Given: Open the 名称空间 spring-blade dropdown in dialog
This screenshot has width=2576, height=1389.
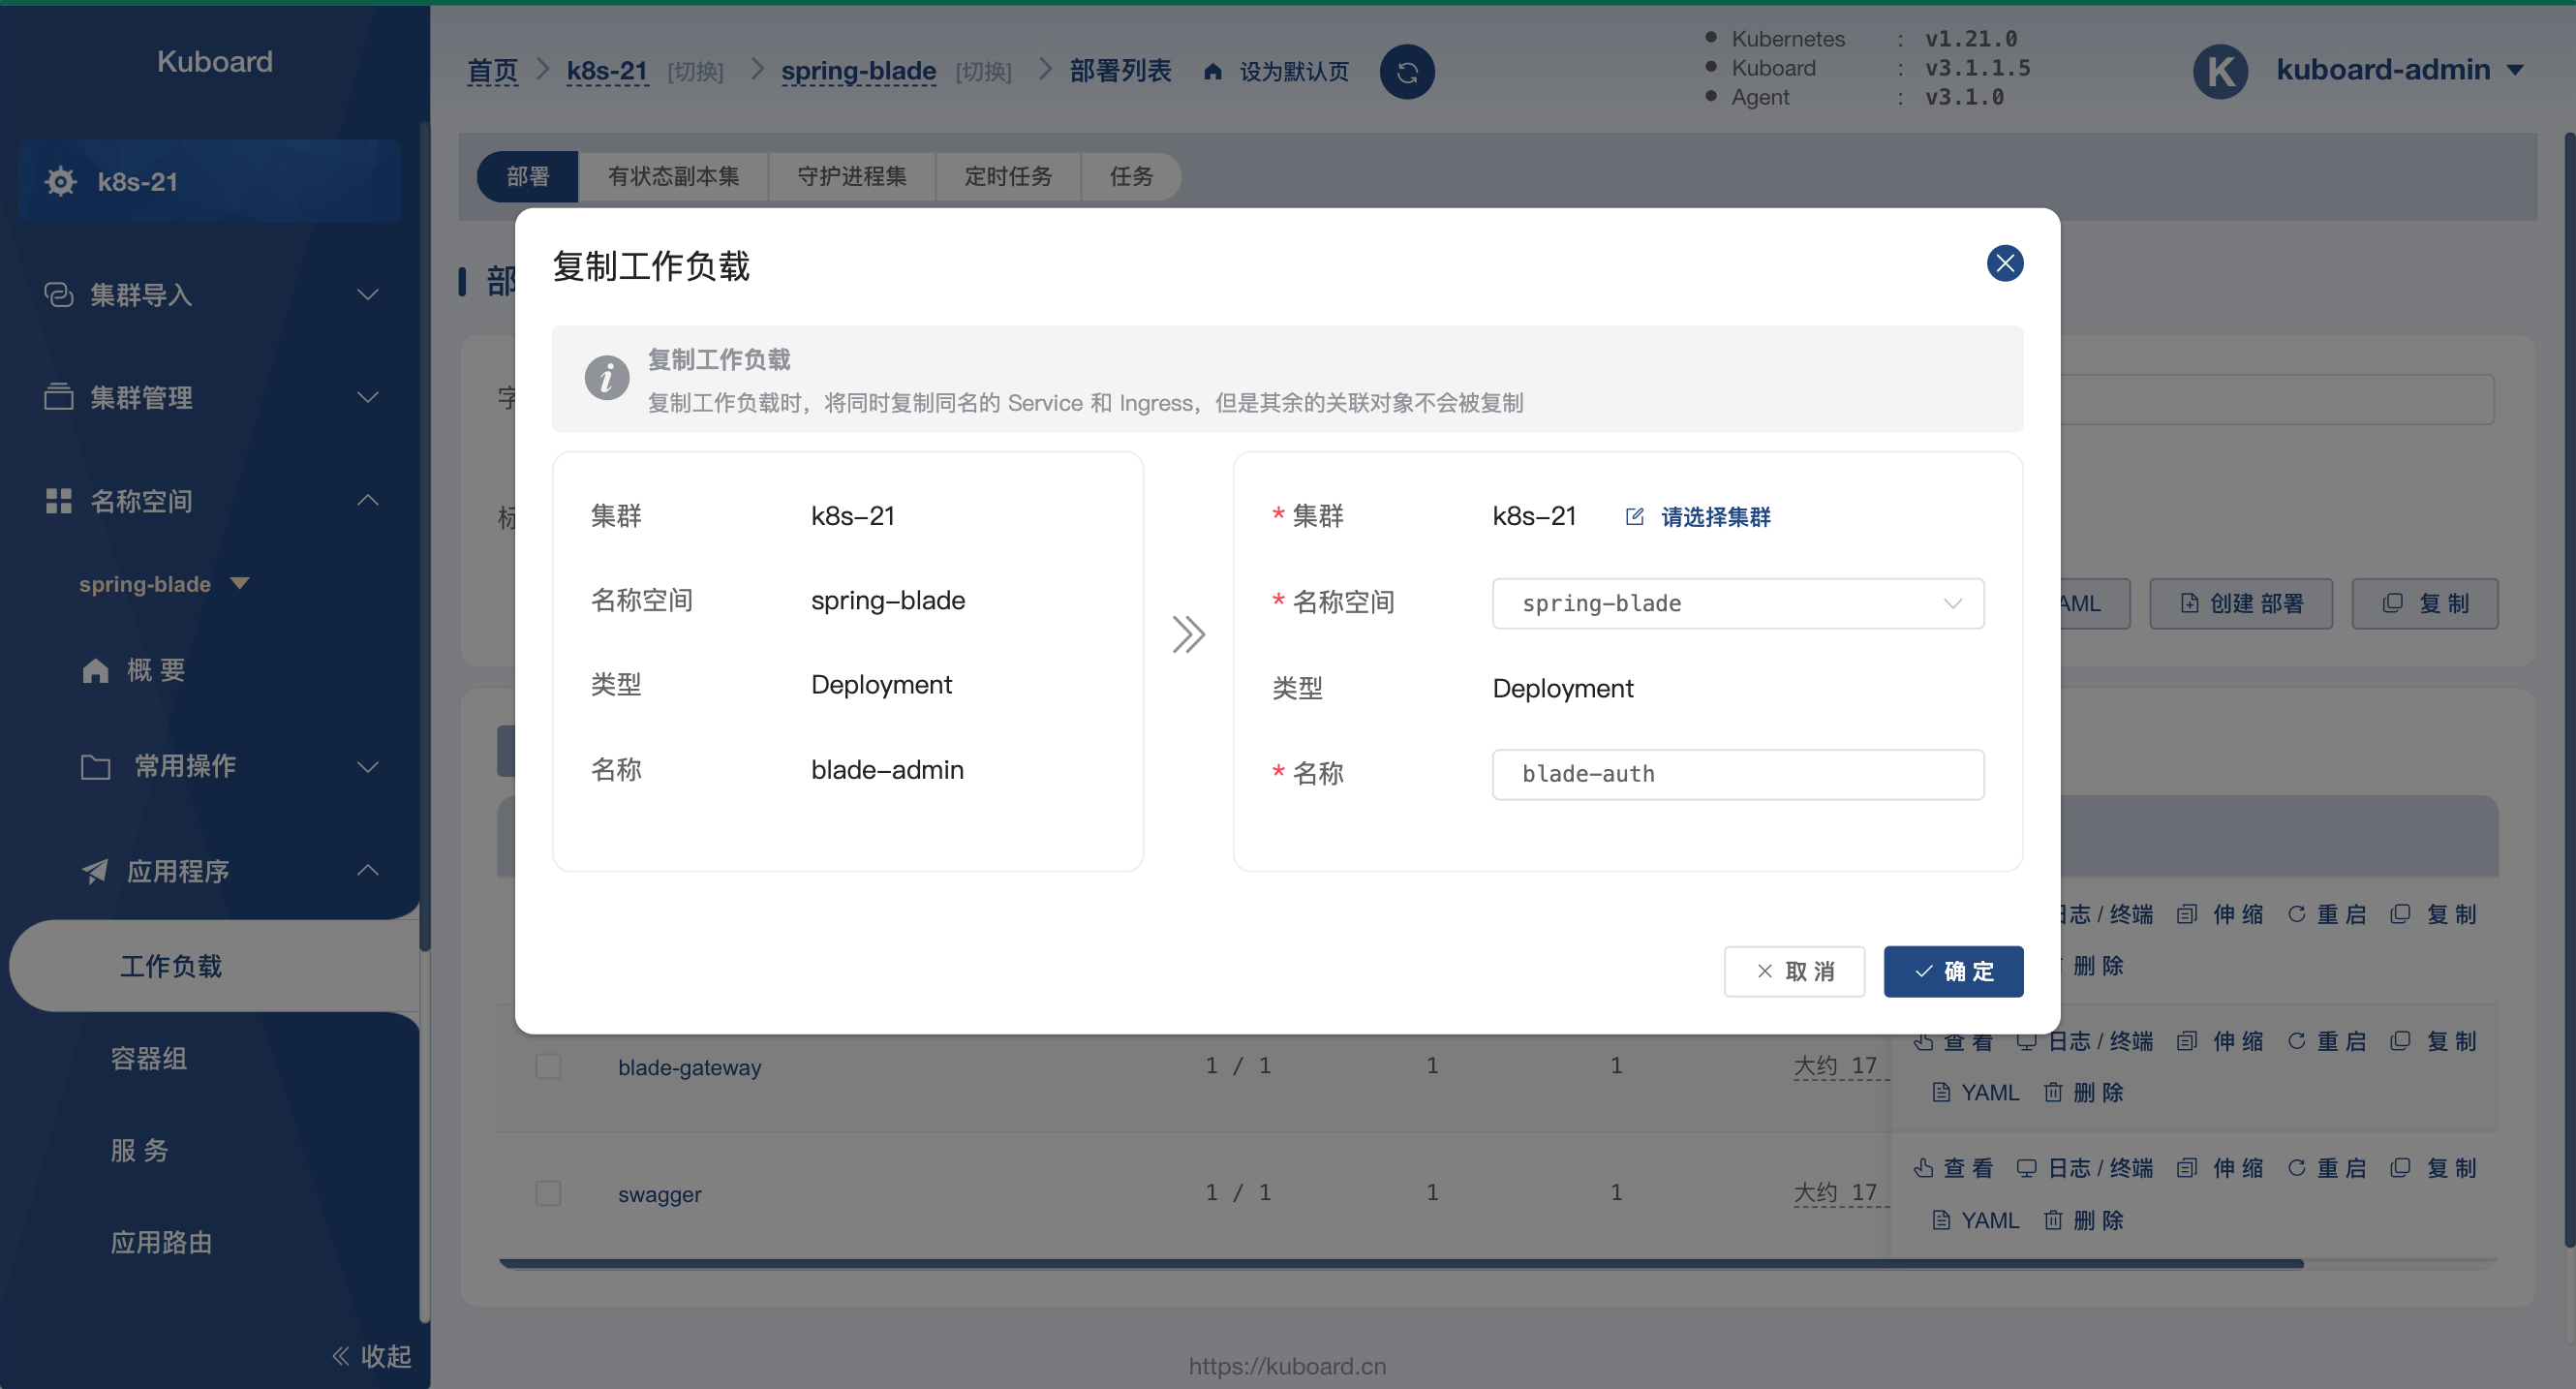Looking at the screenshot, I should coord(1738,603).
